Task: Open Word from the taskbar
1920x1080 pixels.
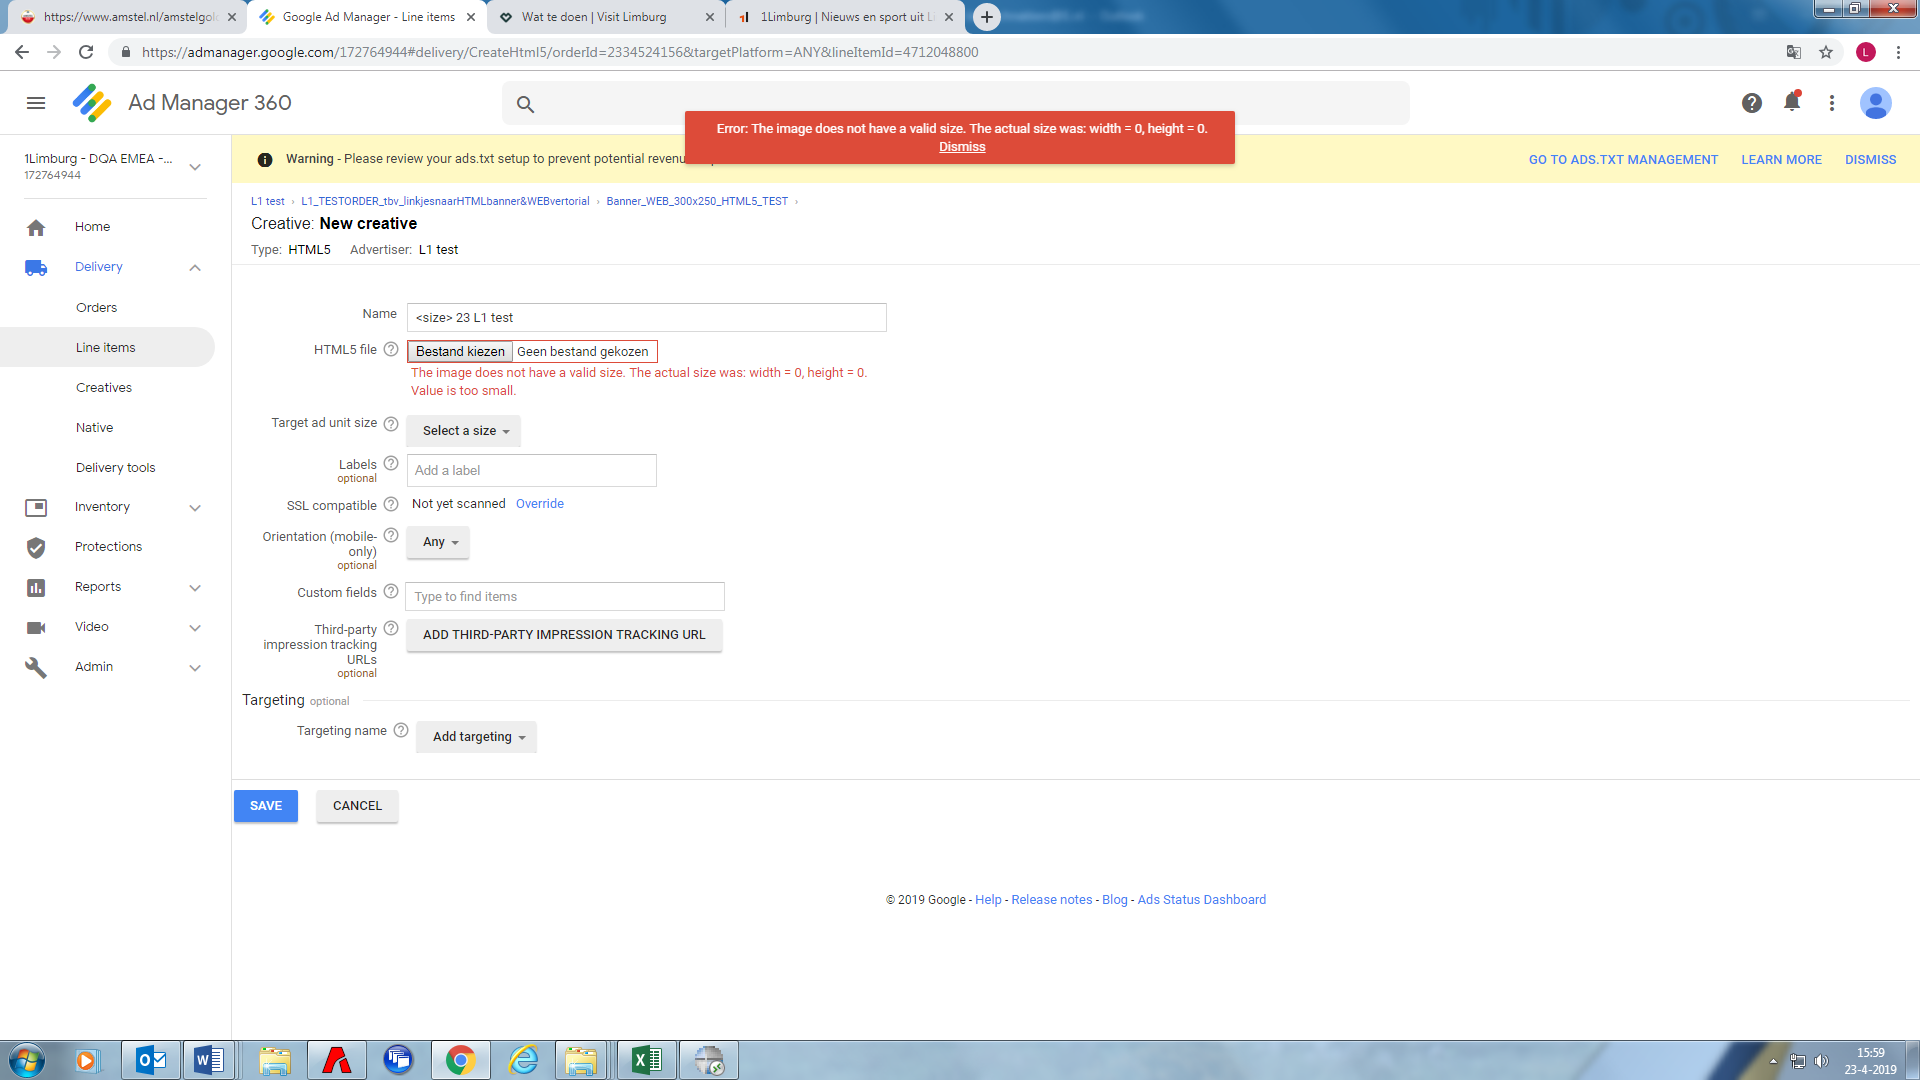Action: [209, 1060]
